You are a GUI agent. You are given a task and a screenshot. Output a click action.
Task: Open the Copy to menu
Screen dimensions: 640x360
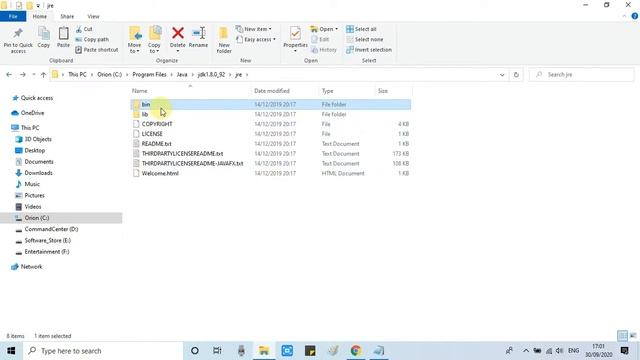coord(154,40)
